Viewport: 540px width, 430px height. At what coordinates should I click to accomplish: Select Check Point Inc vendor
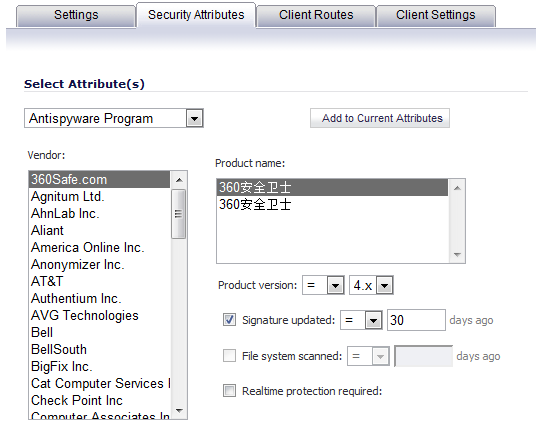pos(99,400)
